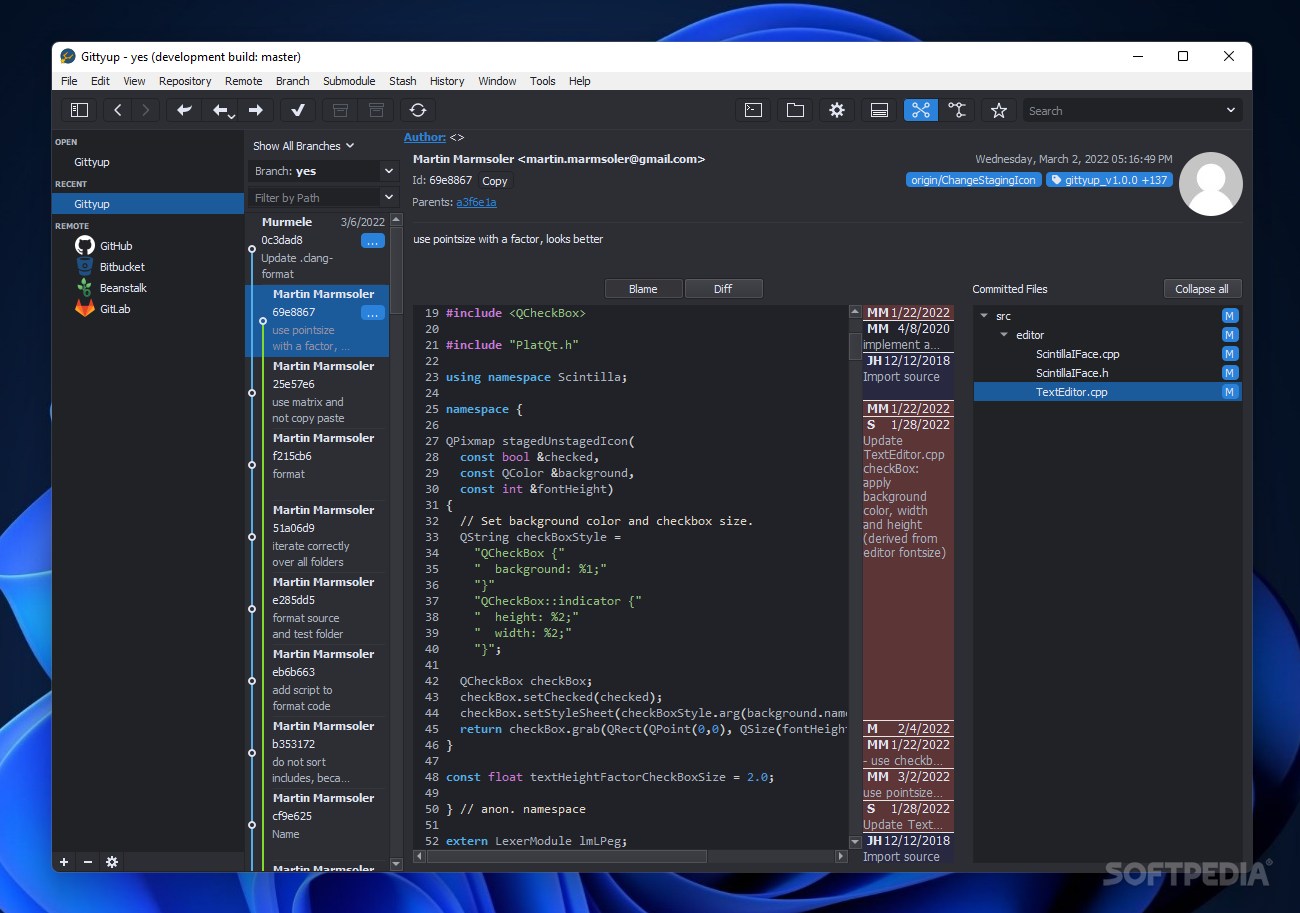Click the Diff button

[x=723, y=289]
